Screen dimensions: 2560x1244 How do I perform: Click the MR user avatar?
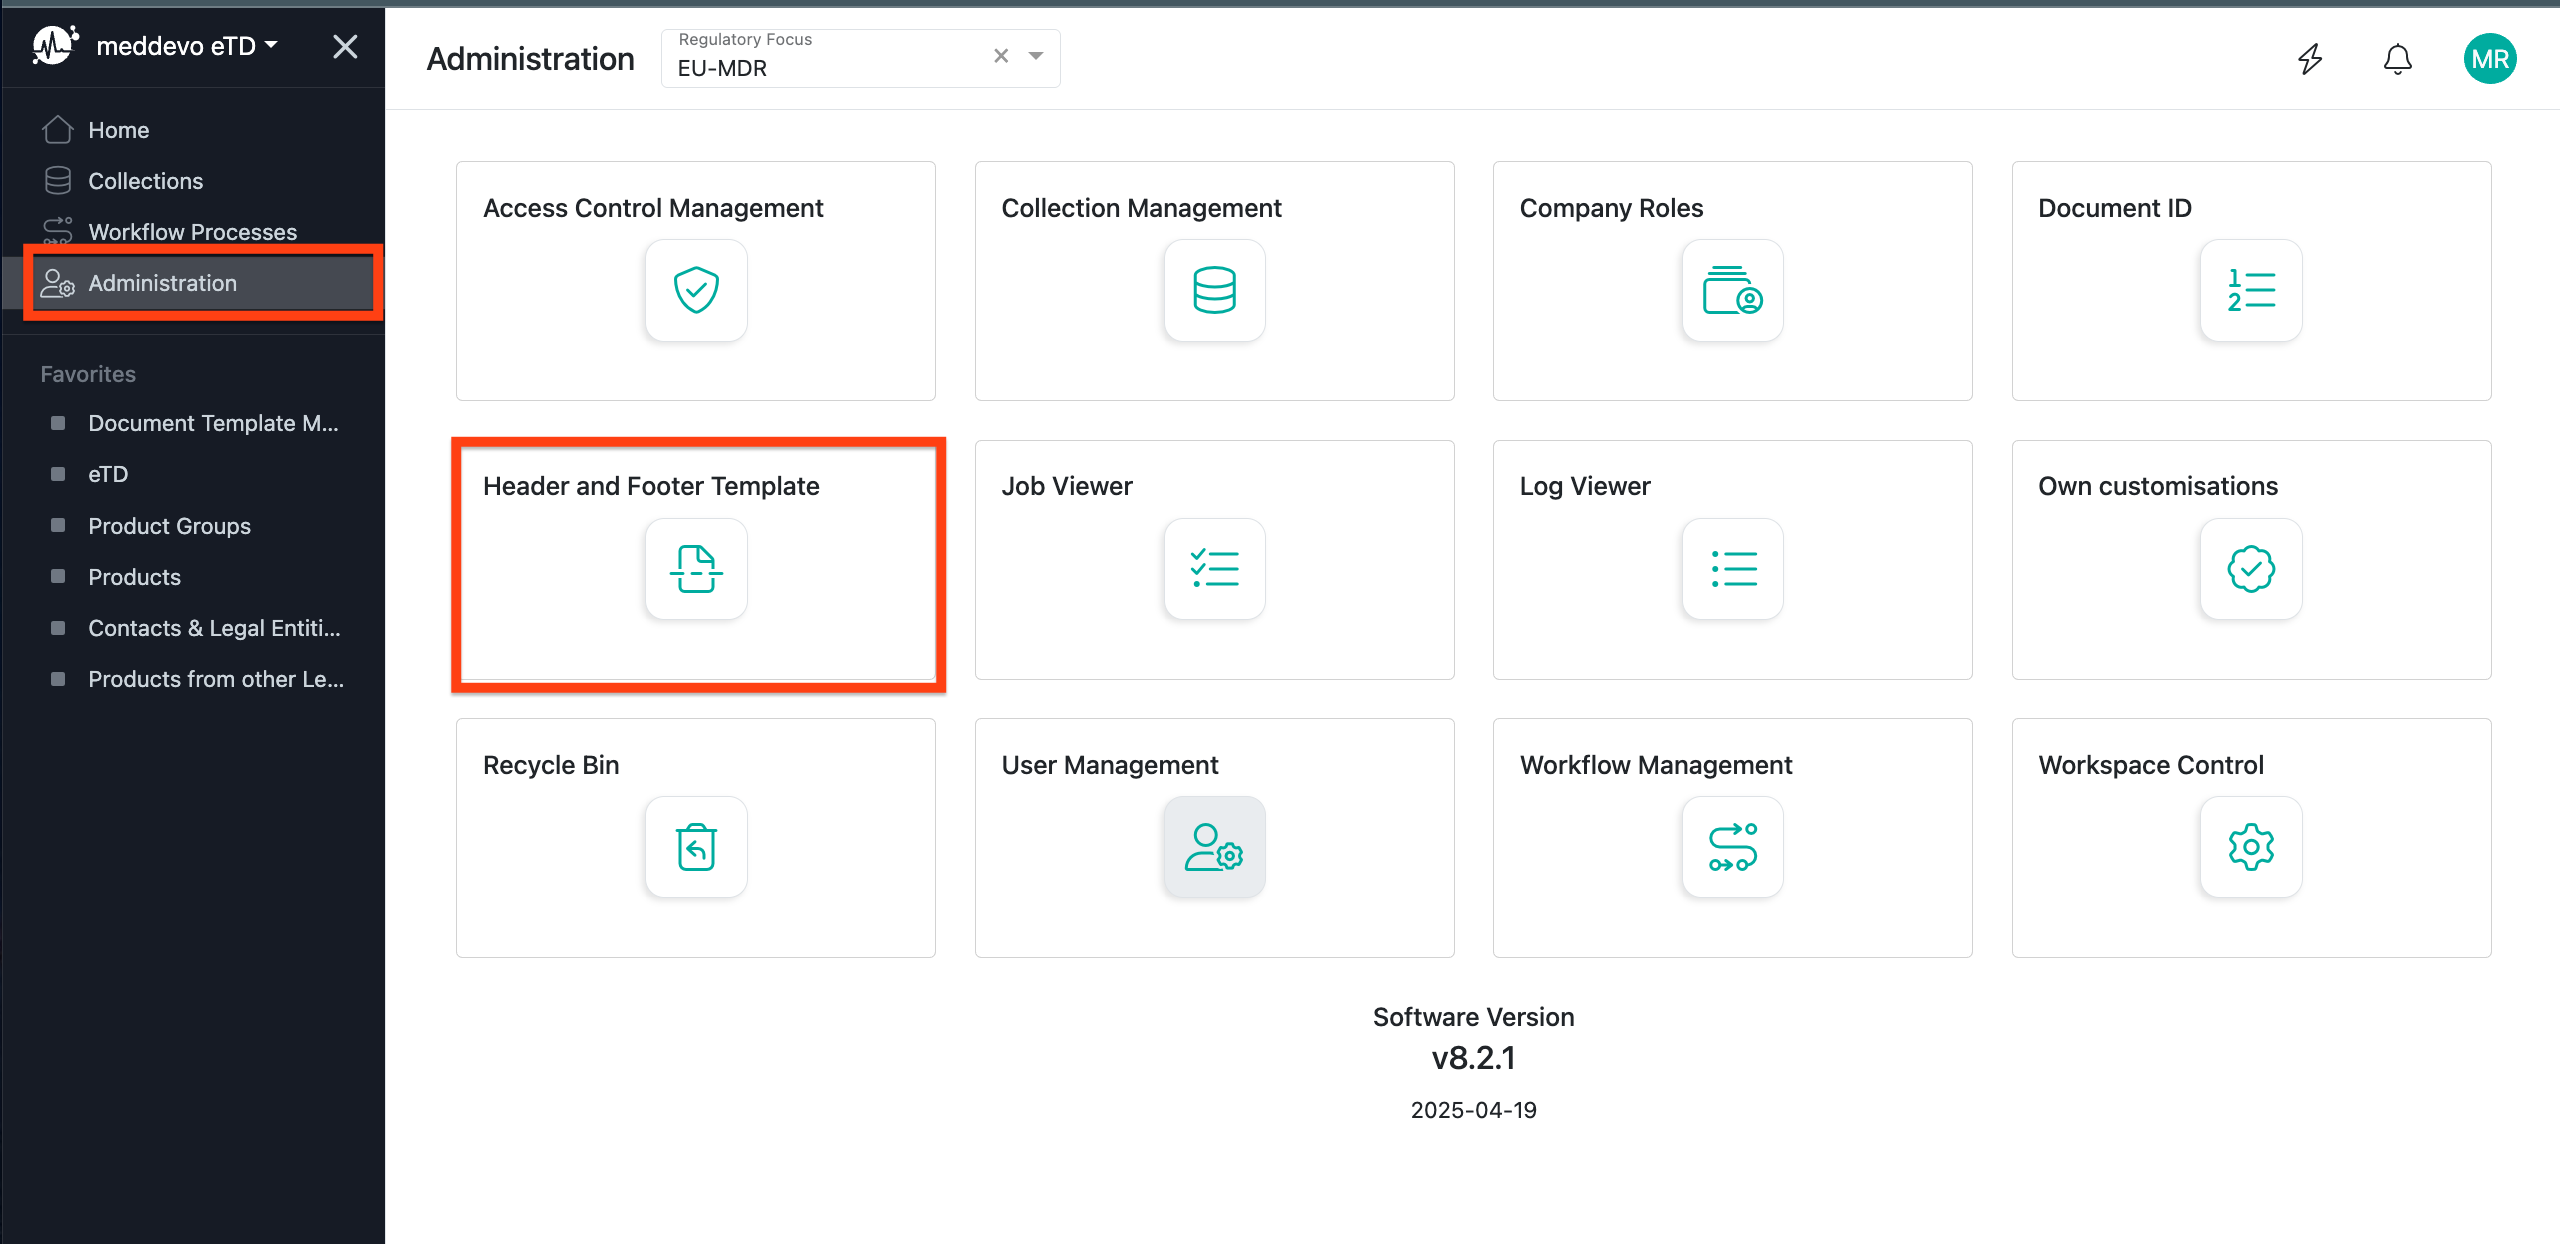(2489, 59)
